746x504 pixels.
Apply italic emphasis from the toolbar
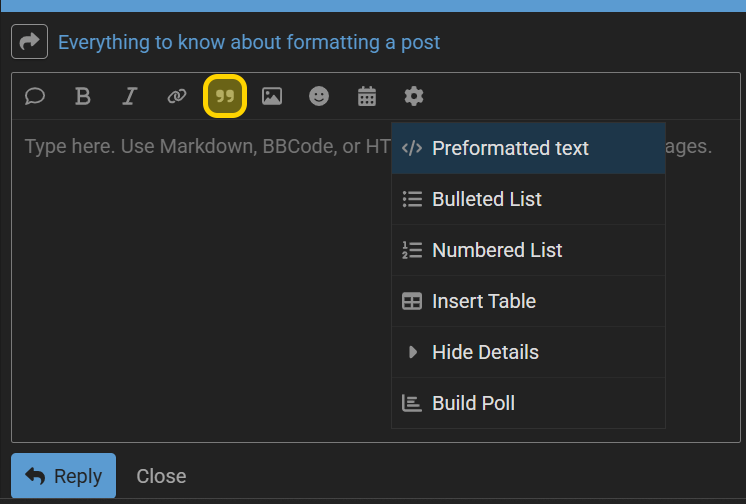129,96
